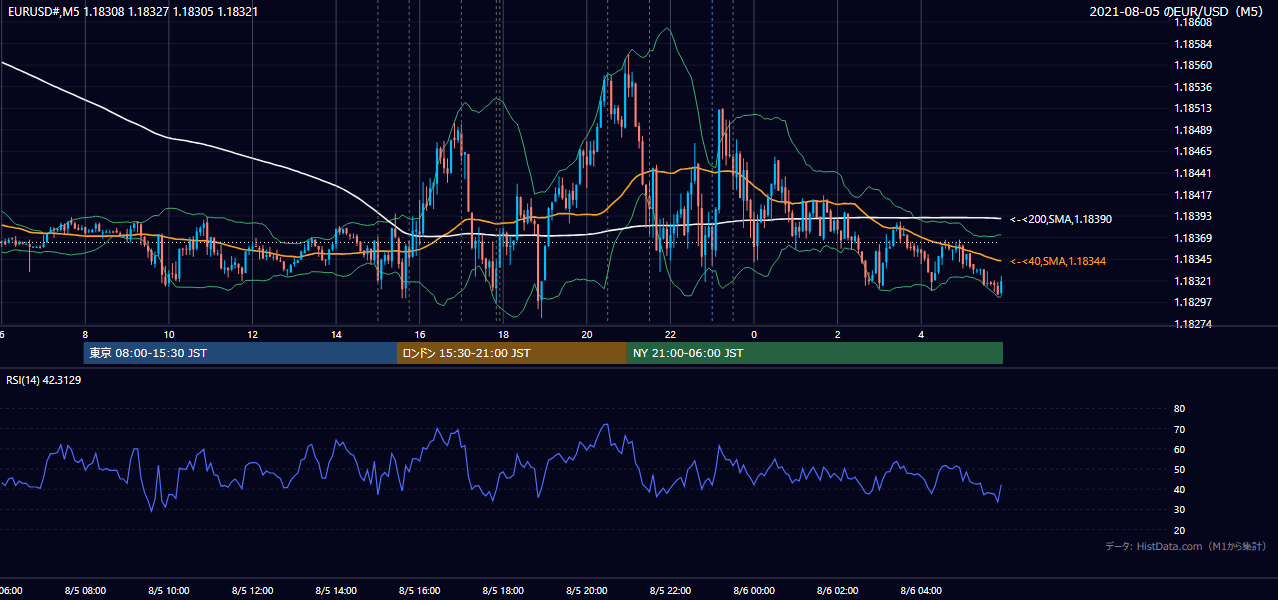
Task: Click the 1.18441 price axis label
Action: pyautogui.click(x=1194, y=173)
